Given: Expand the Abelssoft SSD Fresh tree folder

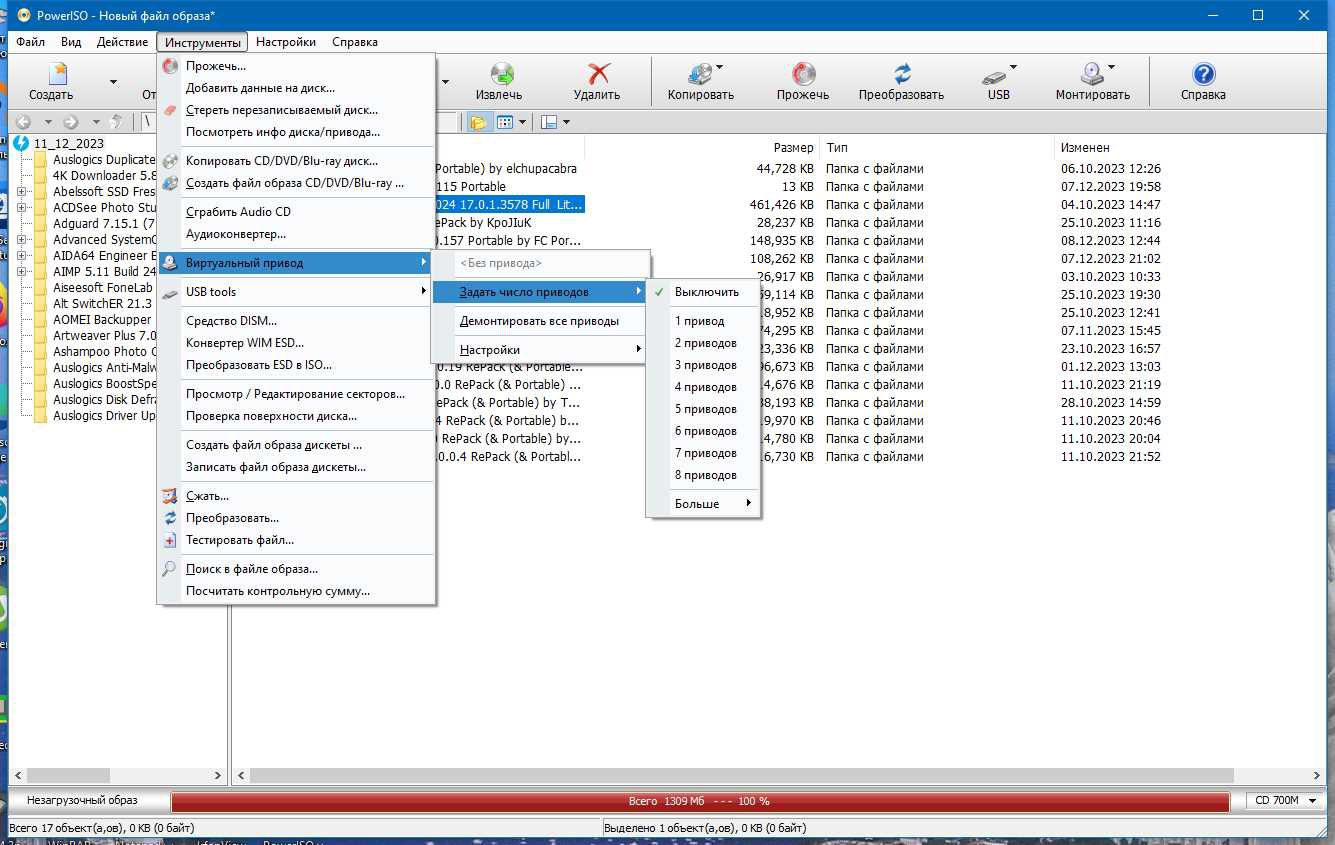Looking at the screenshot, I should point(22,192).
